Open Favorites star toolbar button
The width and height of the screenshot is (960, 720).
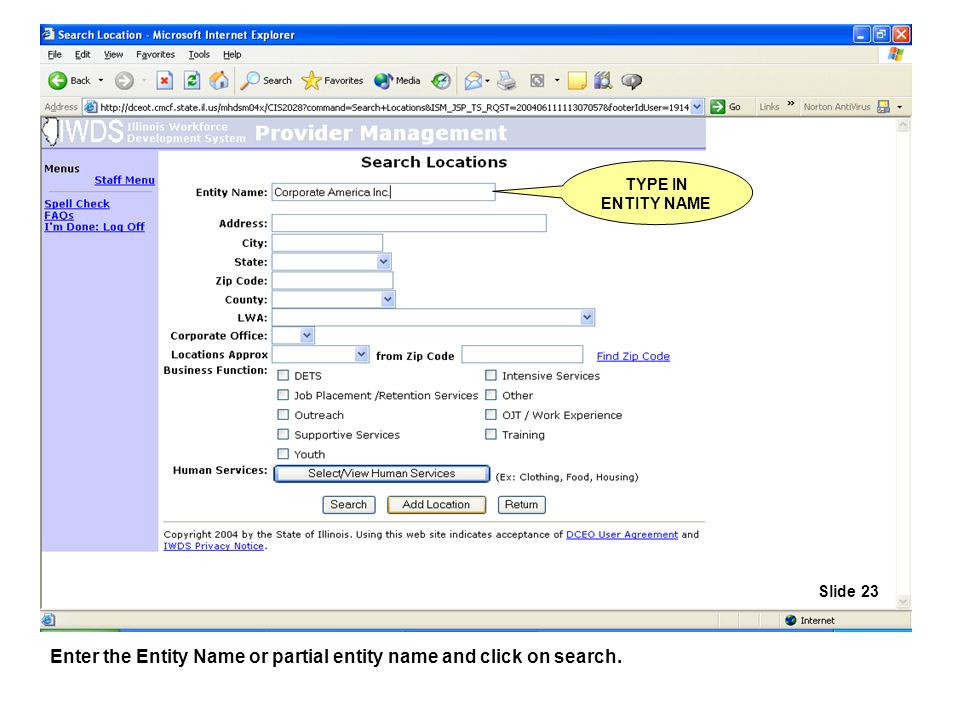pyautogui.click(x=332, y=80)
